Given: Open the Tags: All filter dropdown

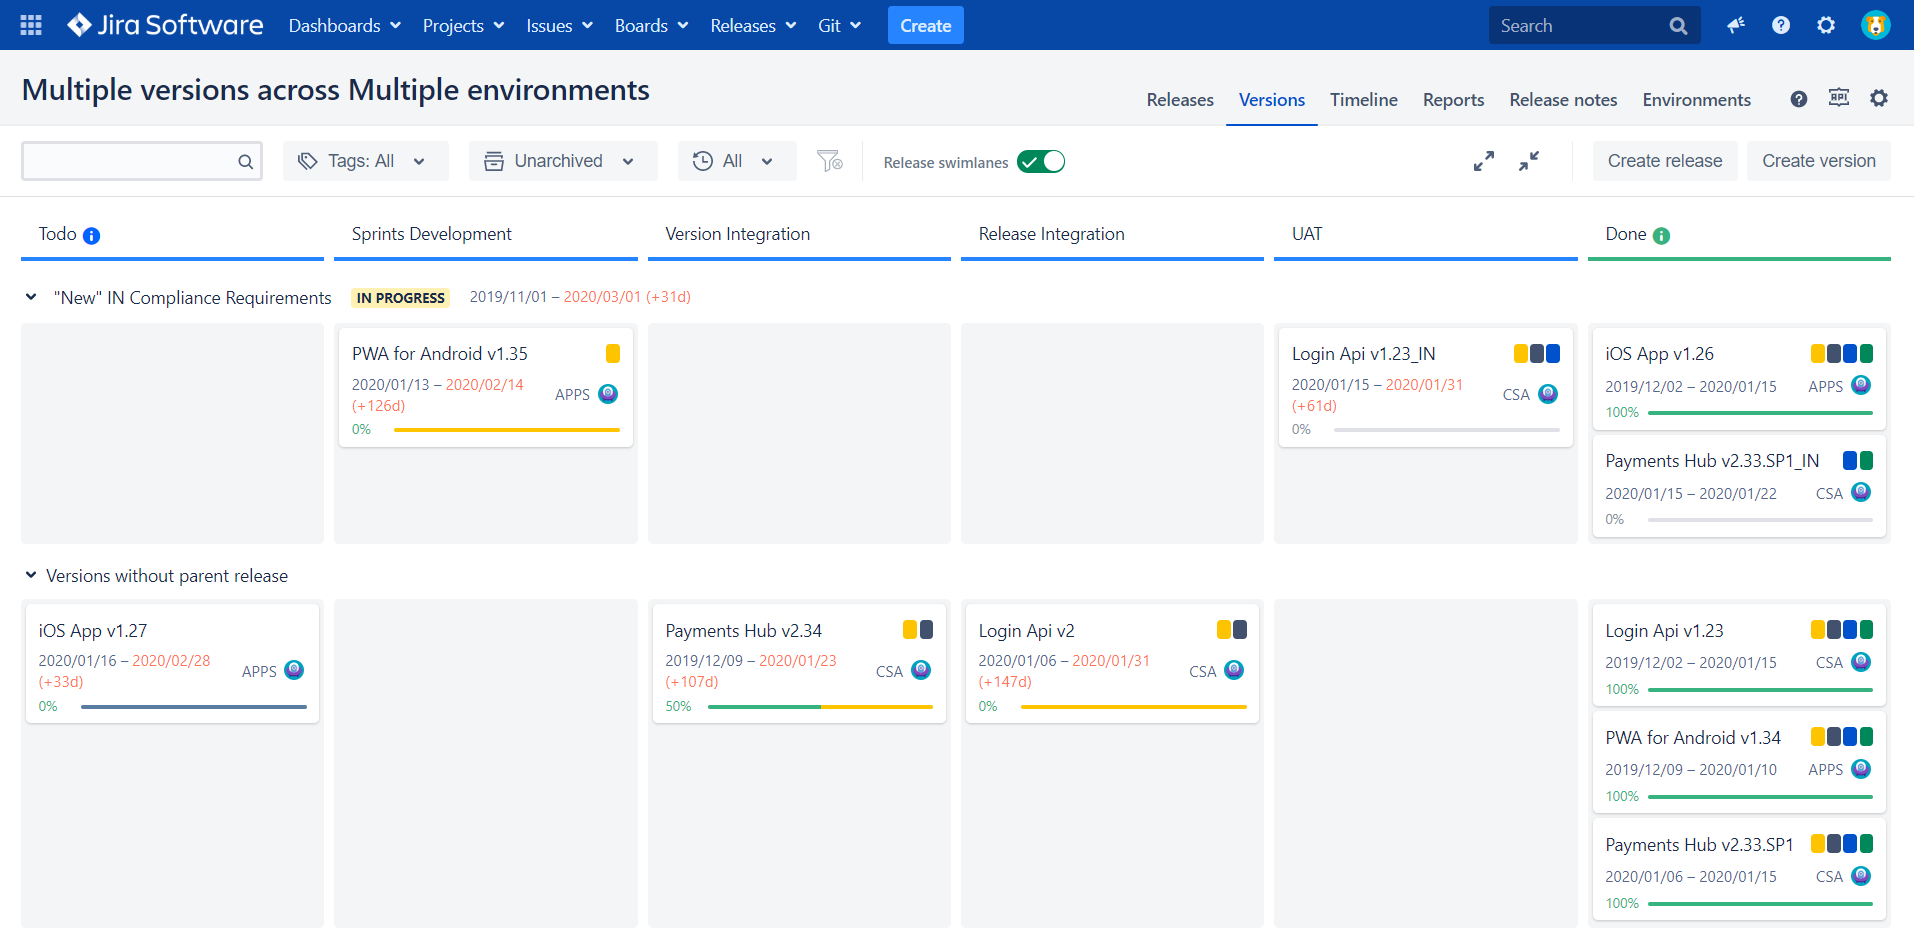Looking at the screenshot, I should point(365,160).
